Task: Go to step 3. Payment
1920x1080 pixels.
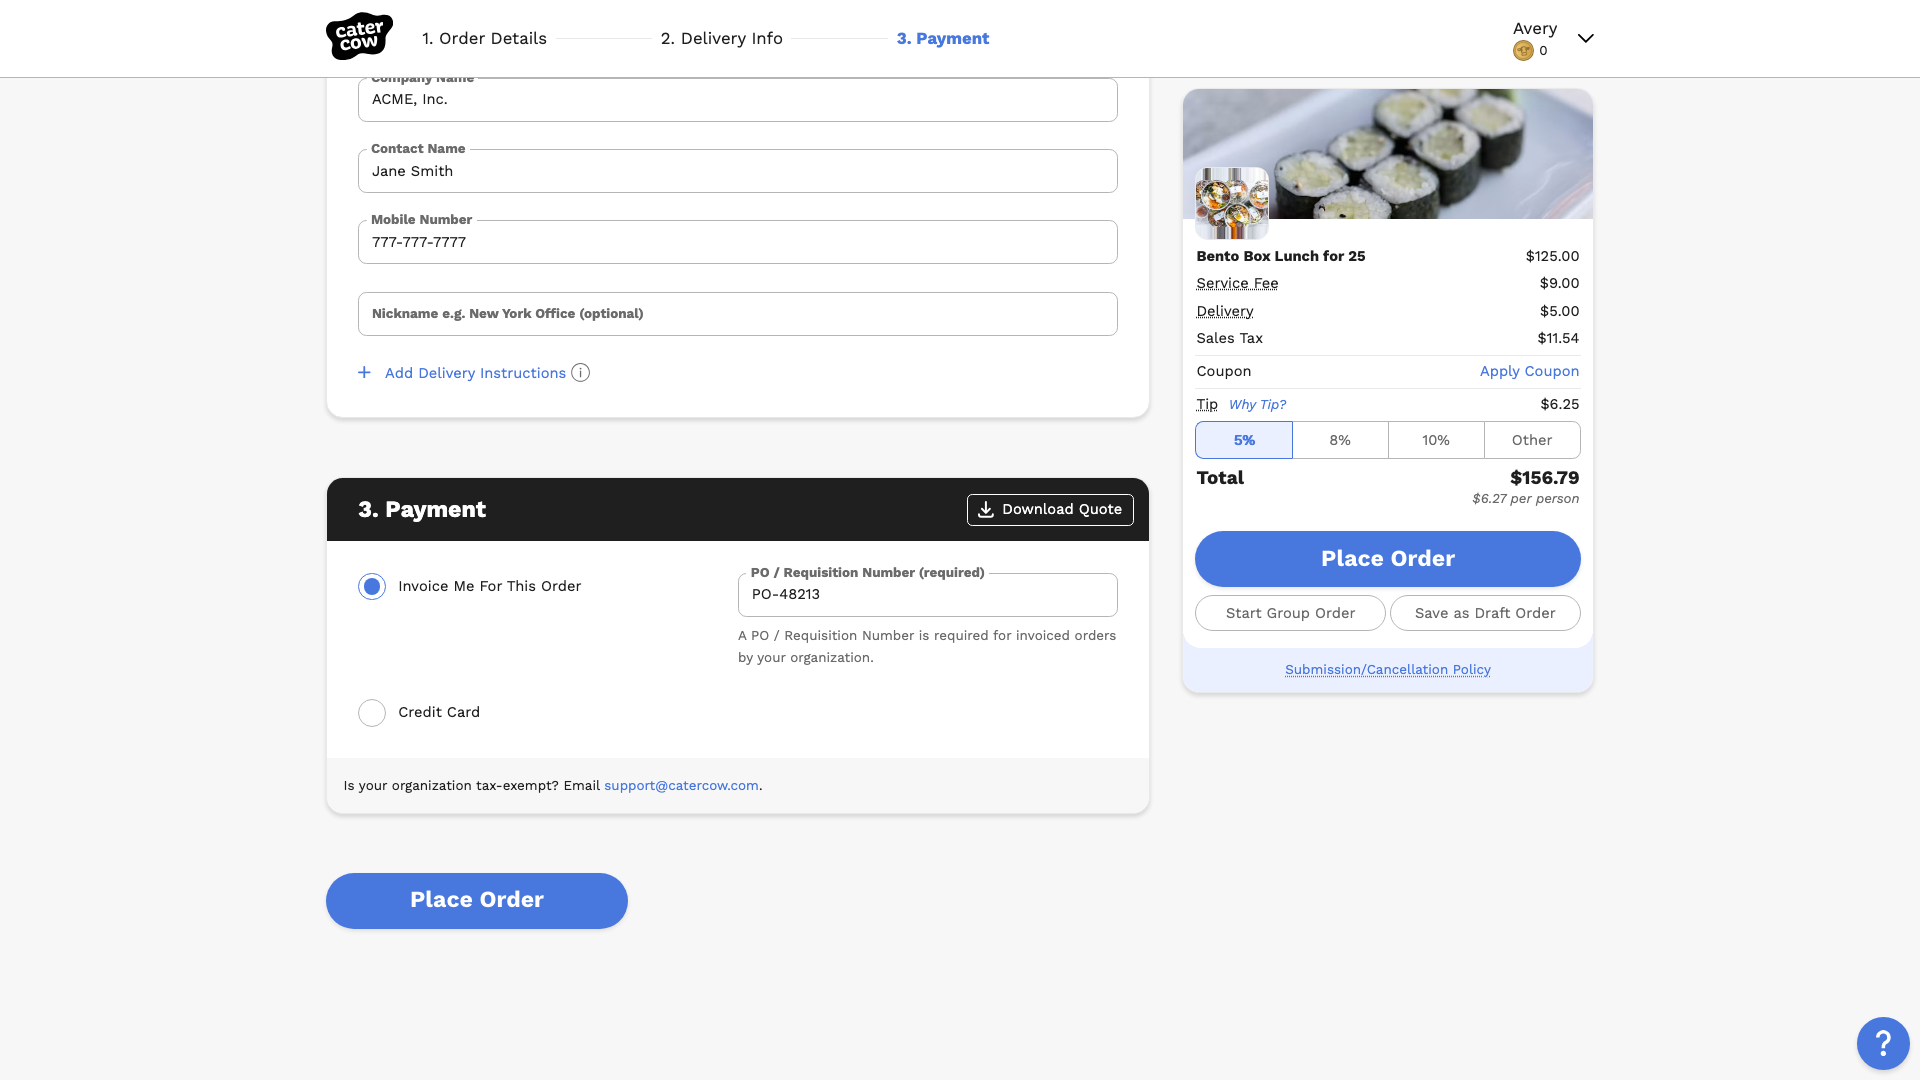Action: pyautogui.click(x=942, y=38)
